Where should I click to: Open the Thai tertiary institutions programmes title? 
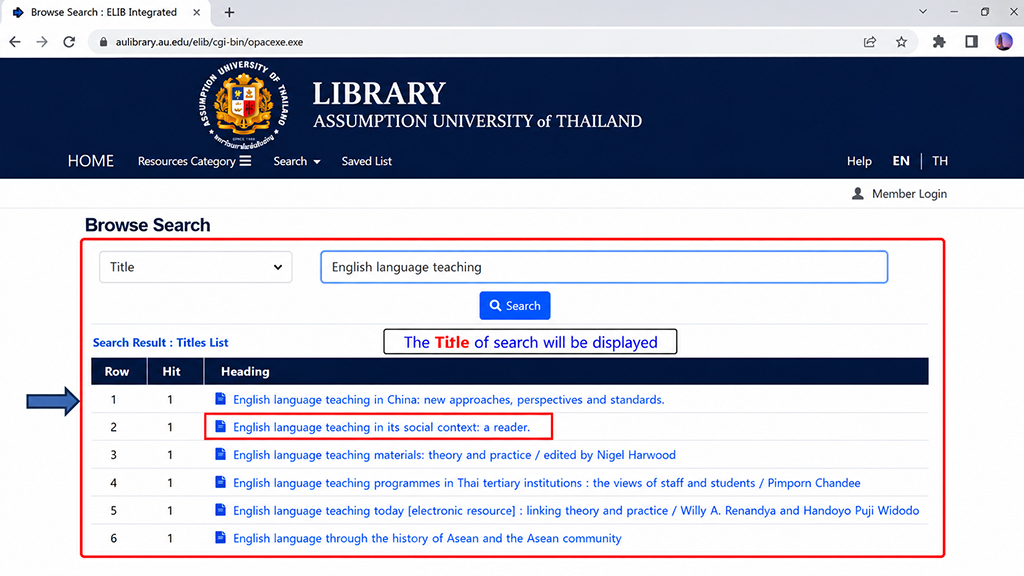(x=547, y=483)
